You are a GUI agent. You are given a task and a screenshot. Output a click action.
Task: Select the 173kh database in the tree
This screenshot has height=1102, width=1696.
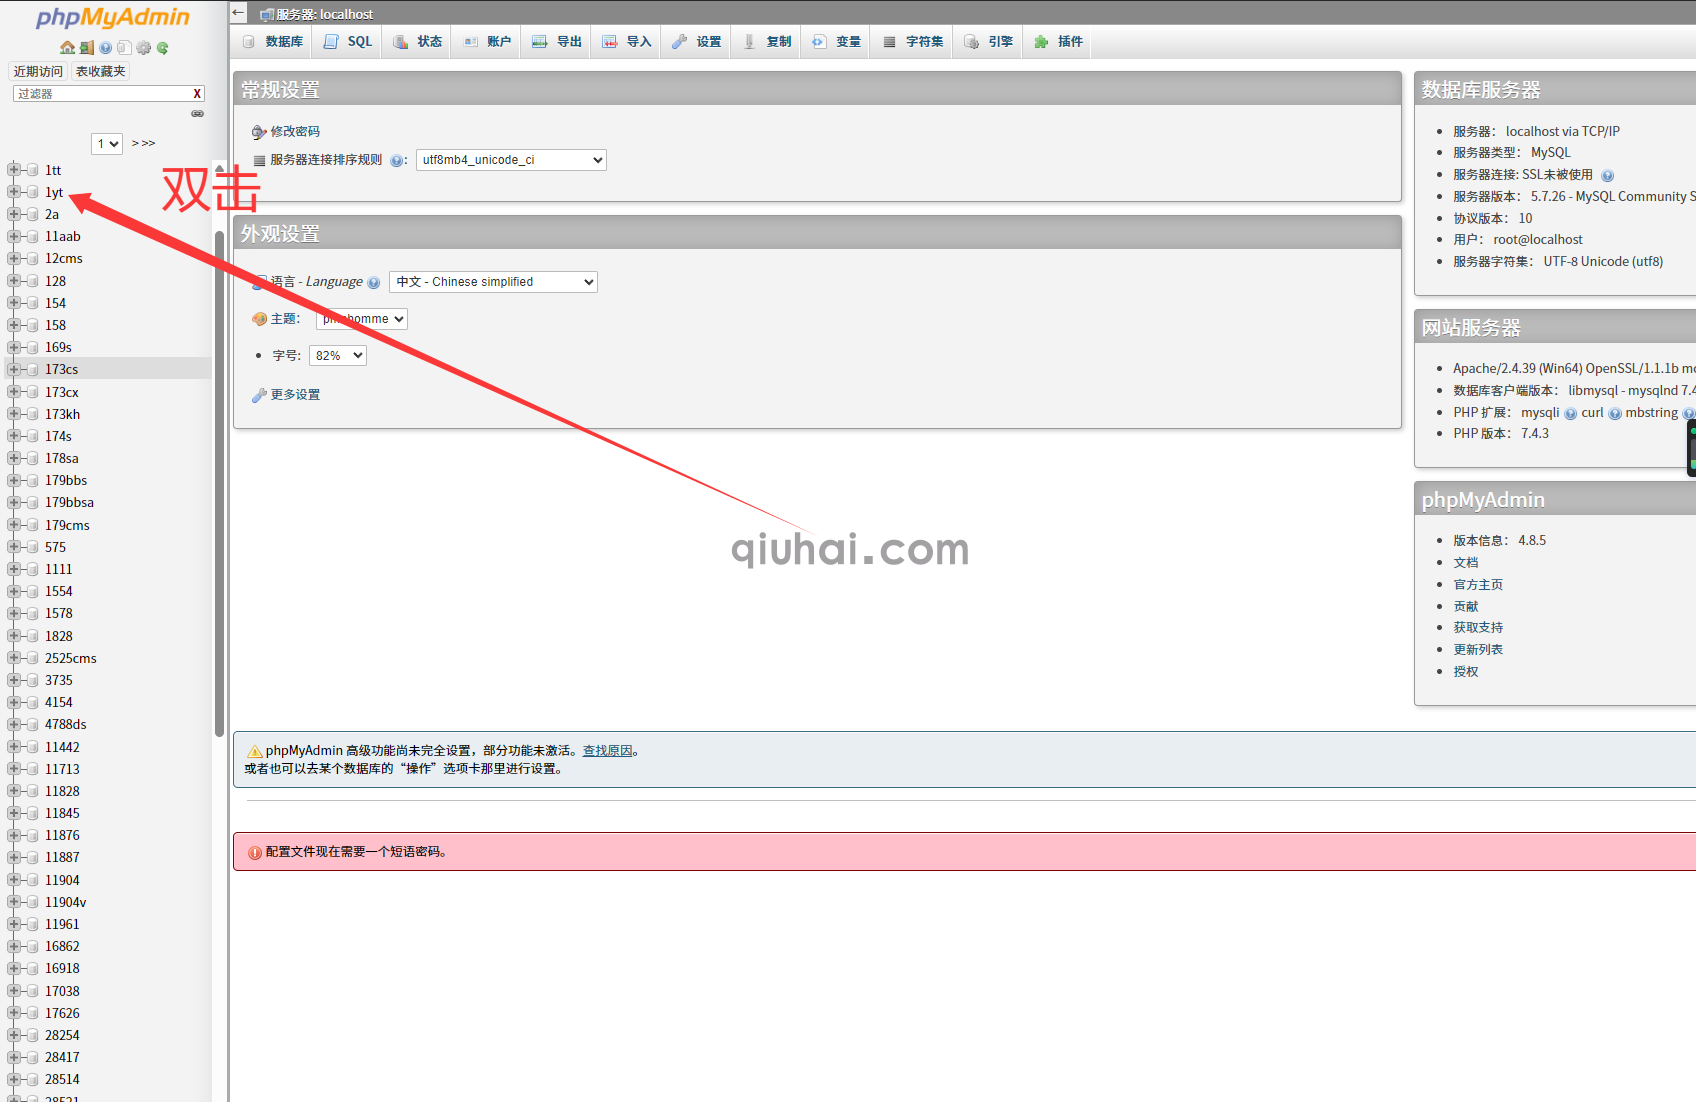click(63, 414)
